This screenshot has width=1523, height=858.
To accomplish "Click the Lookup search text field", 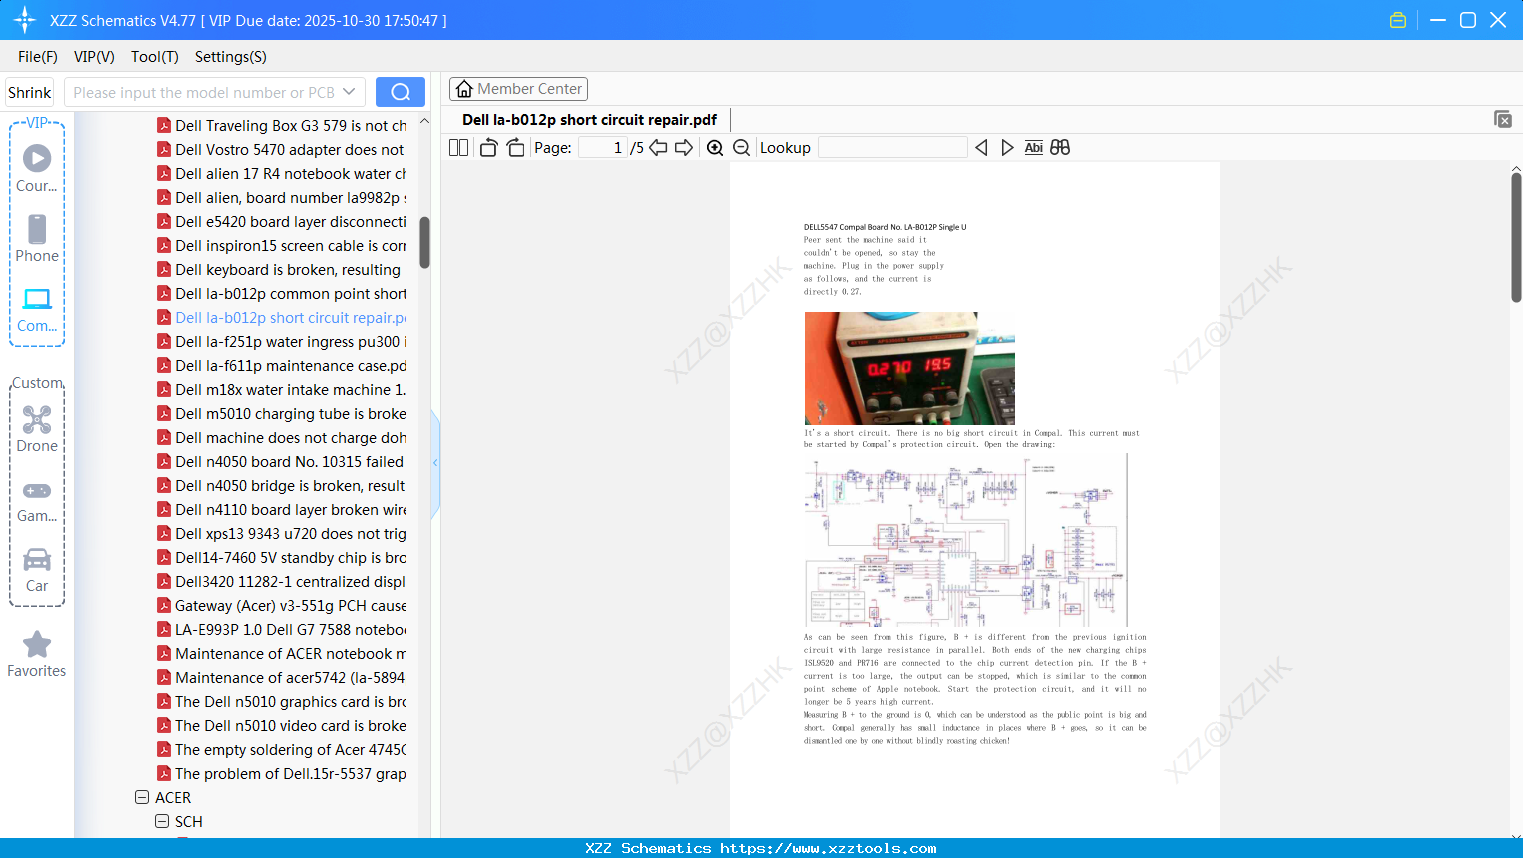I will [x=893, y=148].
